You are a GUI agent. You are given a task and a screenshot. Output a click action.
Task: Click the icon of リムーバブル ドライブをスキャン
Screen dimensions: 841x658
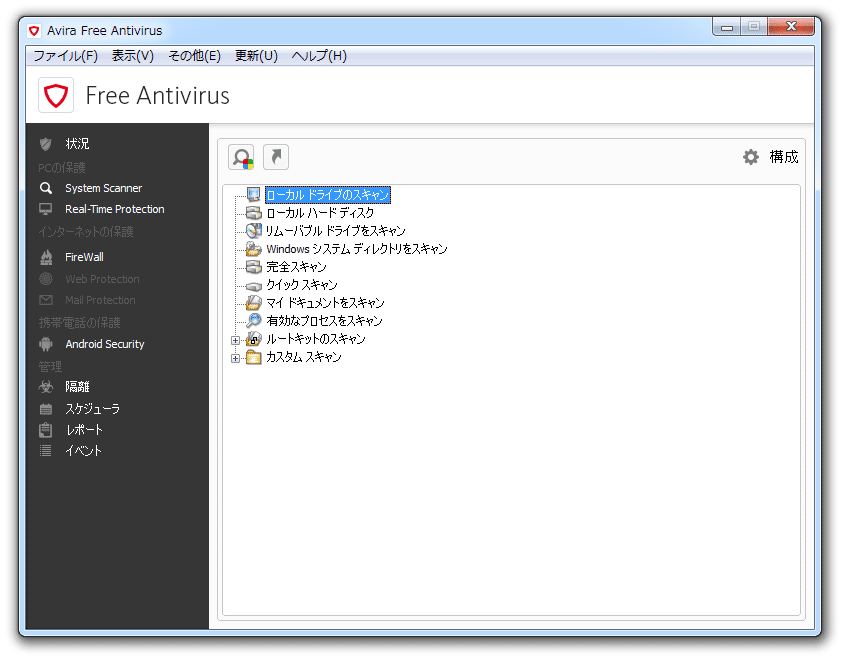[x=253, y=231]
